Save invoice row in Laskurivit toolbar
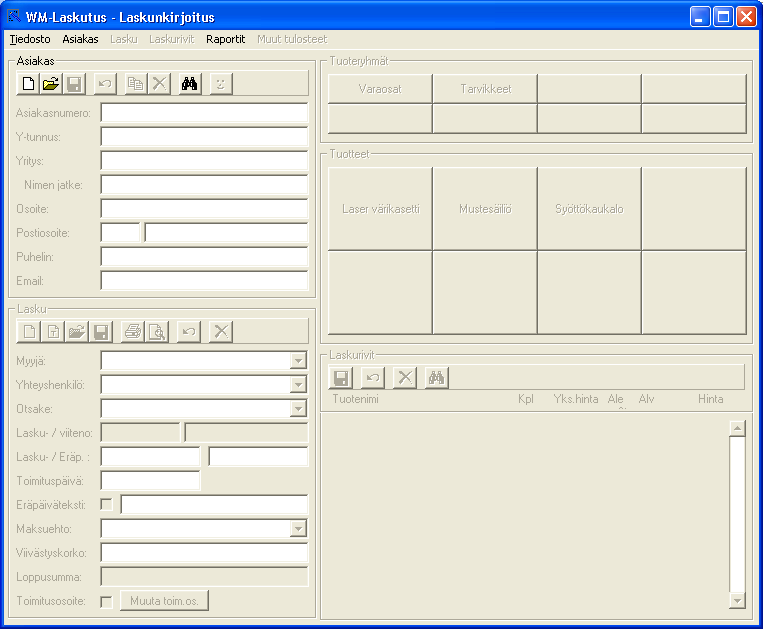Viewport: 763px width, 629px height. coord(341,377)
